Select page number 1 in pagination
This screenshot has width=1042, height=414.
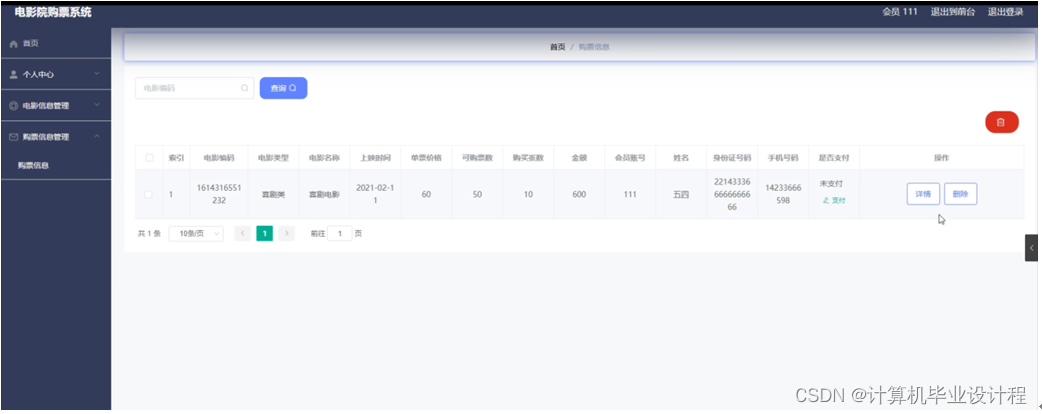(x=264, y=234)
